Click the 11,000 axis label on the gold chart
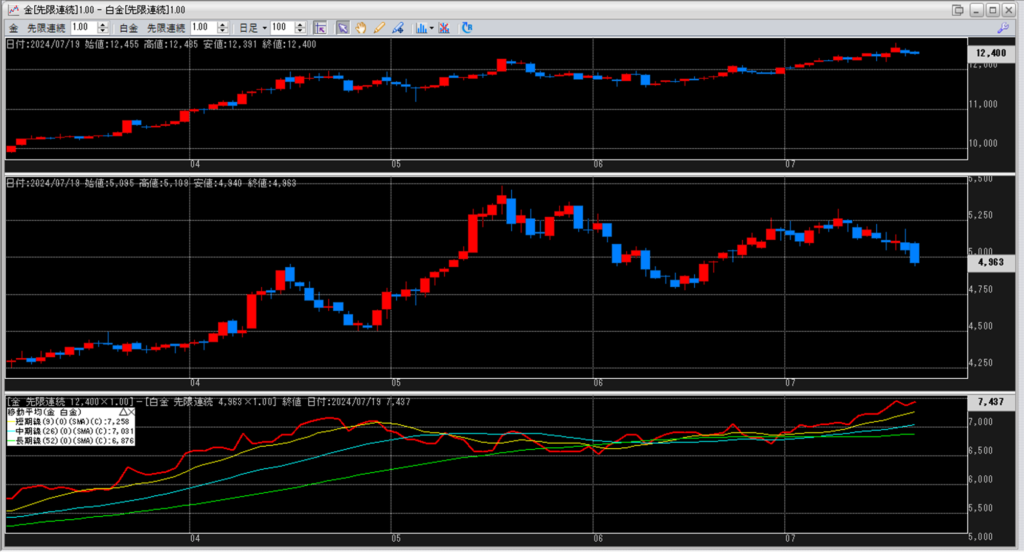 [x=983, y=104]
